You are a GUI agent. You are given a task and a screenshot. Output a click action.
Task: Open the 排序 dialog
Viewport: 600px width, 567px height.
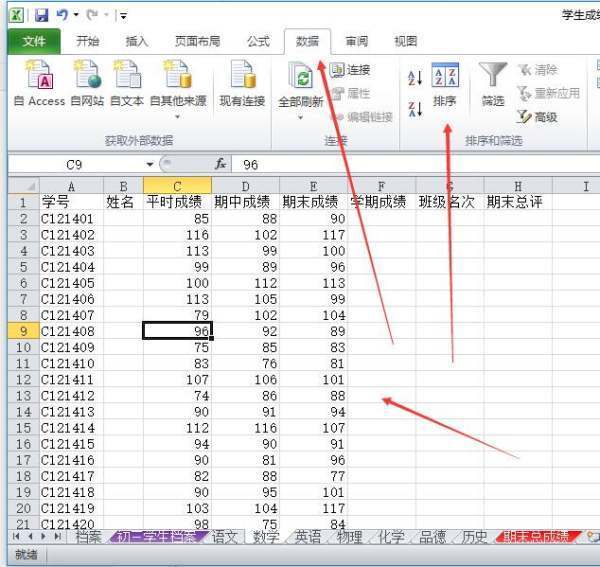[445, 85]
